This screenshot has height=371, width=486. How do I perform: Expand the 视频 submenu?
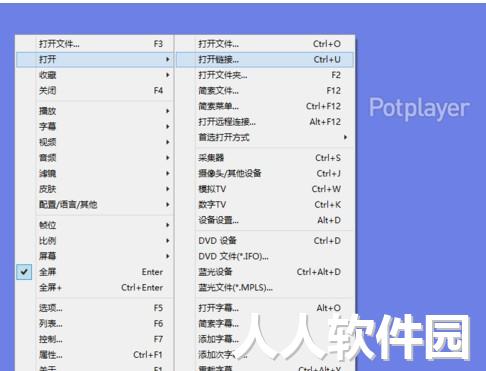point(94,142)
